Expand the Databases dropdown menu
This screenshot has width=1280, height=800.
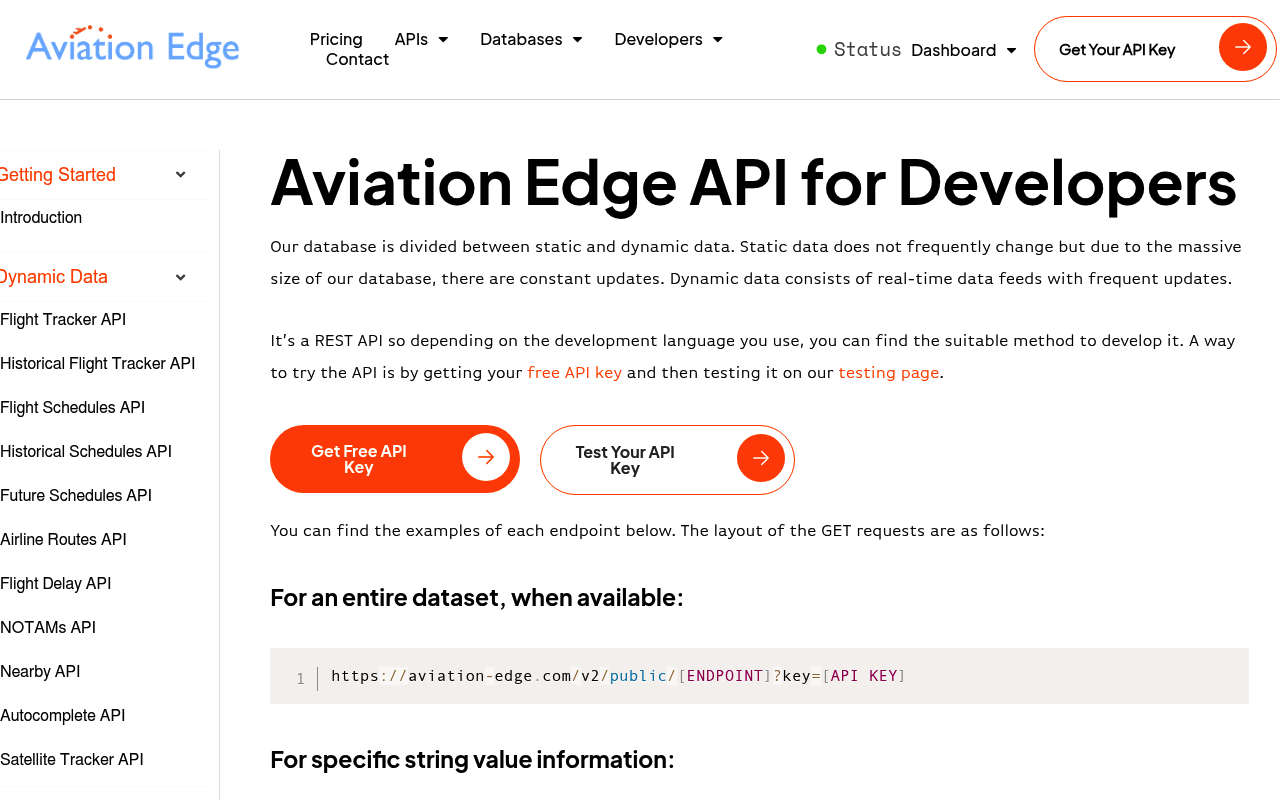pyautogui.click(x=531, y=39)
